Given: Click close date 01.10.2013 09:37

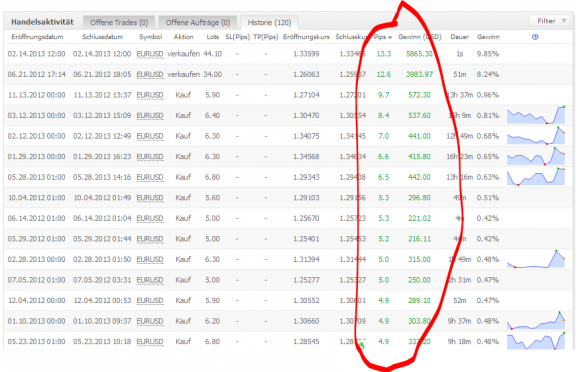Looking at the screenshot, I should click(102, 321).
